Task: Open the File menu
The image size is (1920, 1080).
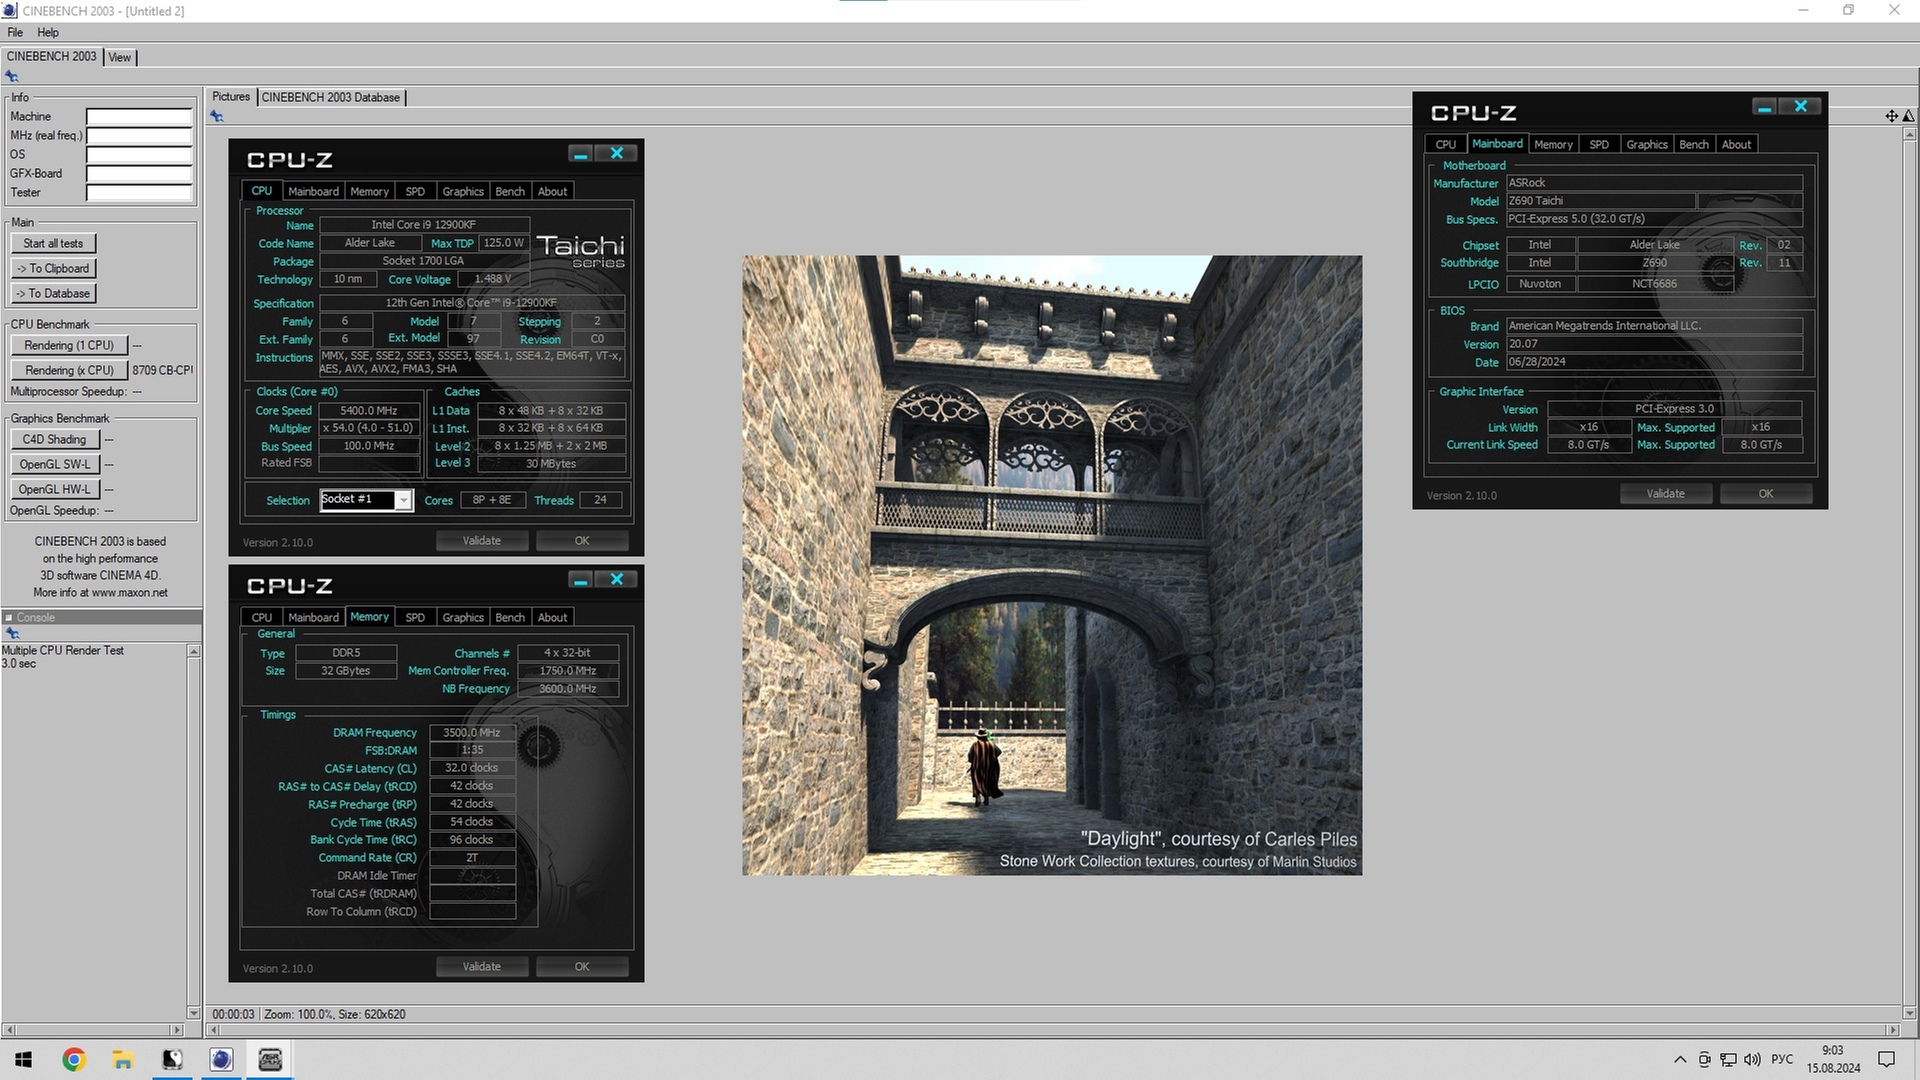Action: coord(15,32)
